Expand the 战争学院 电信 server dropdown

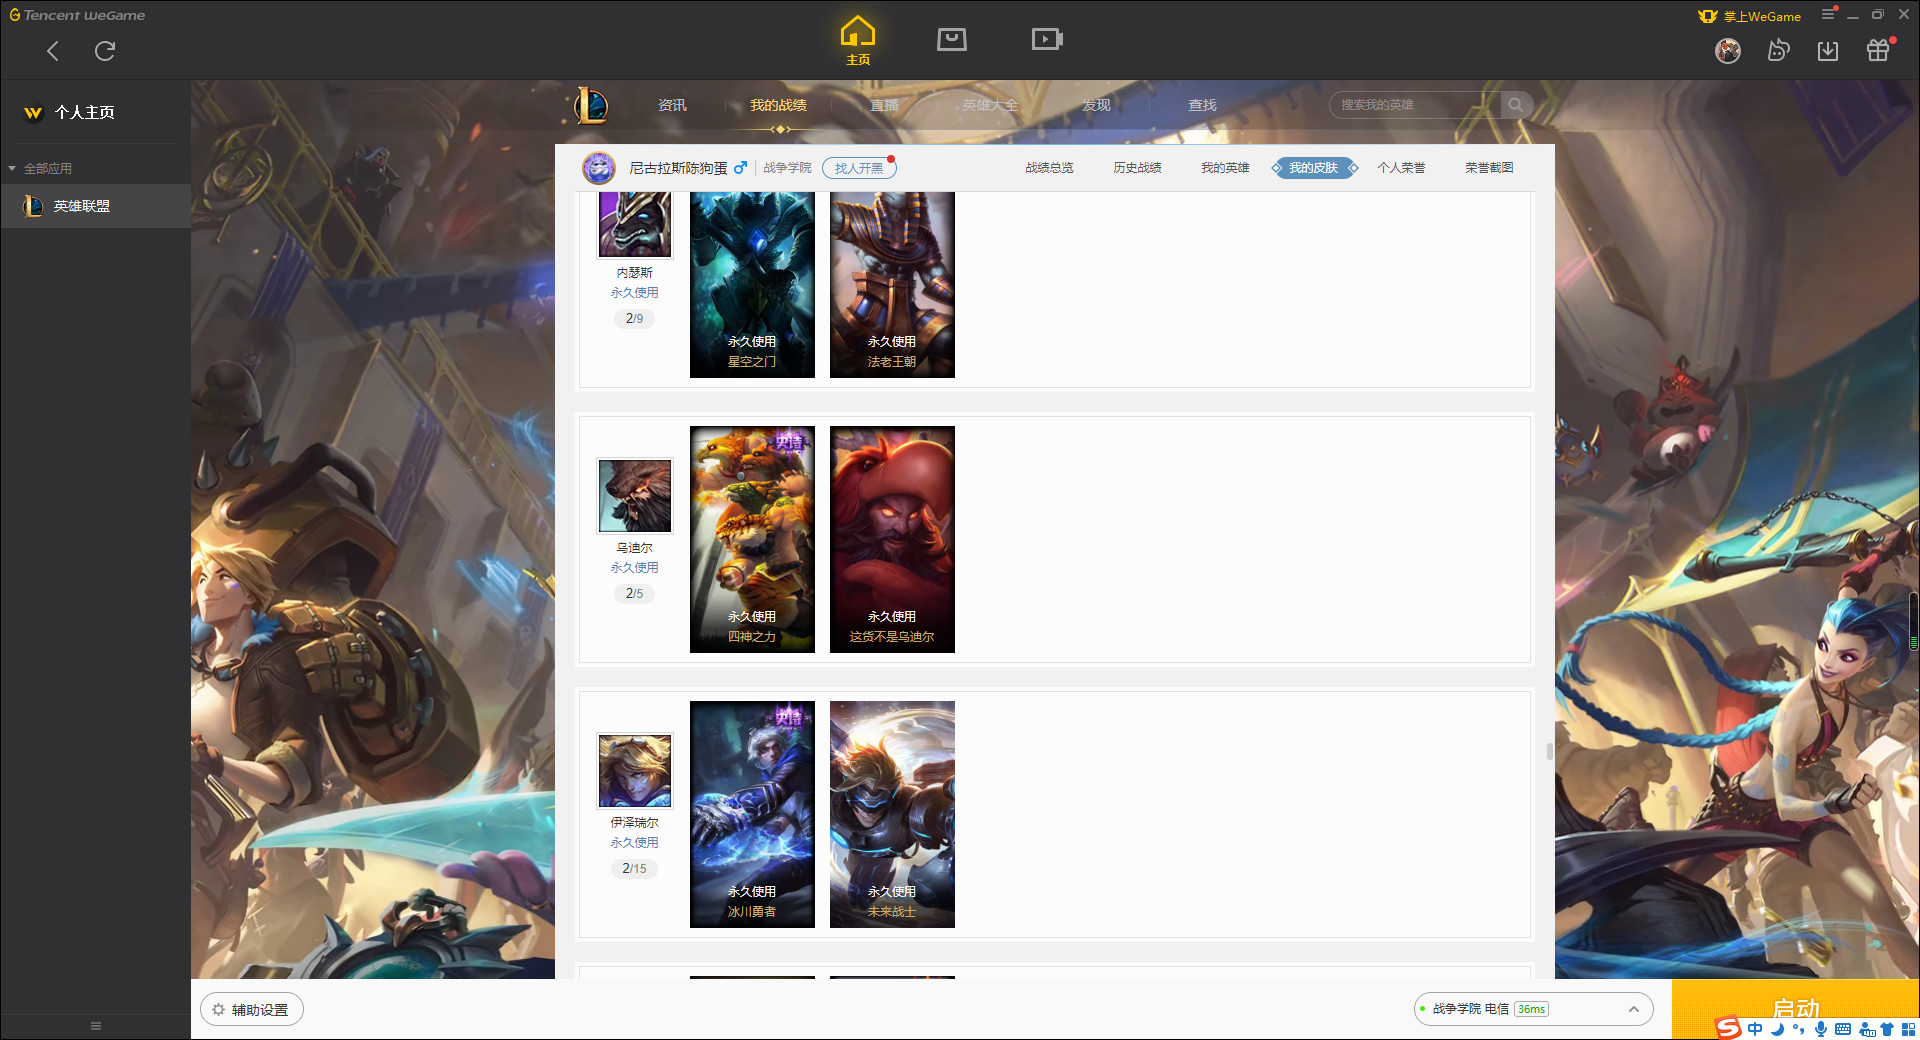(x=1533, y=1009)
